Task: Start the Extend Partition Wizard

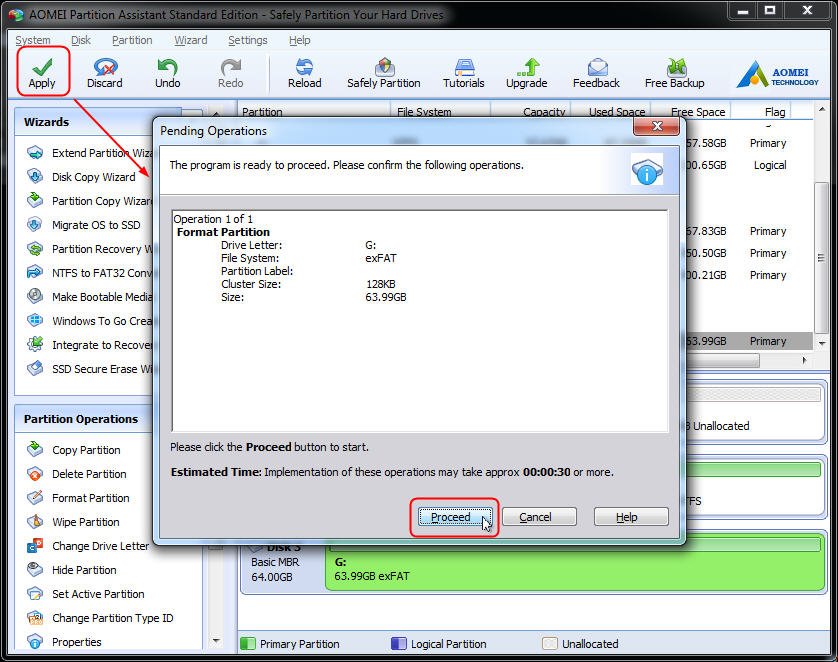Action: [90, 153]
